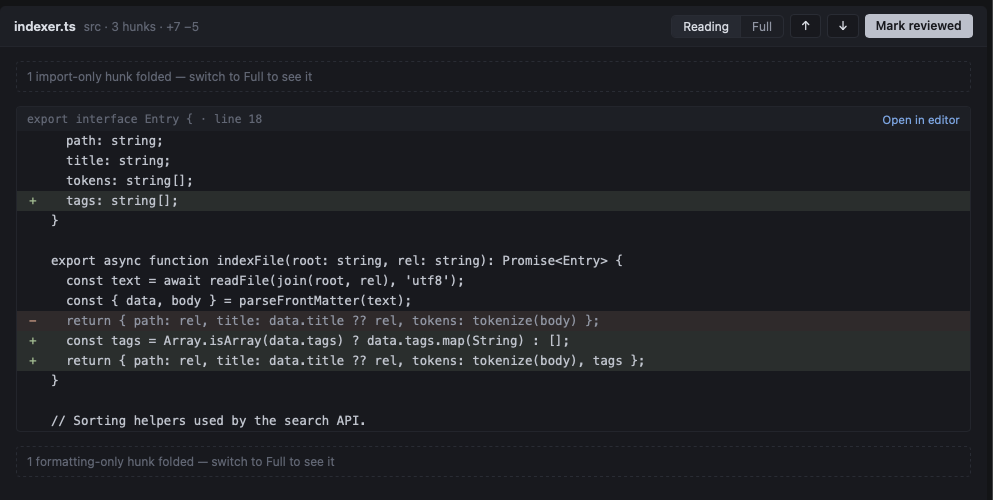993x500 pixels.
Task: Select added return line ending 'tags };'
Action: pyautogui.click(x=493, y=361)
